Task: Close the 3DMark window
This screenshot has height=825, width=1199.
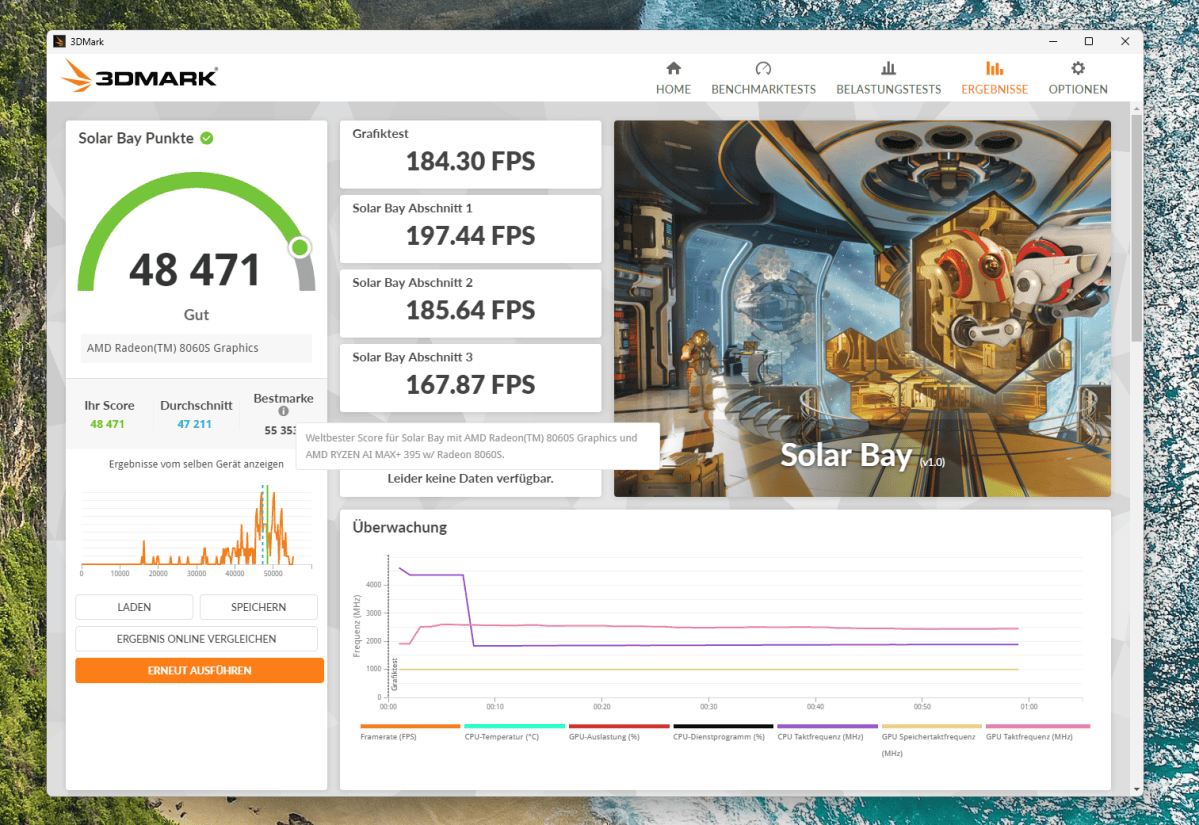Action: point(1125,41)
